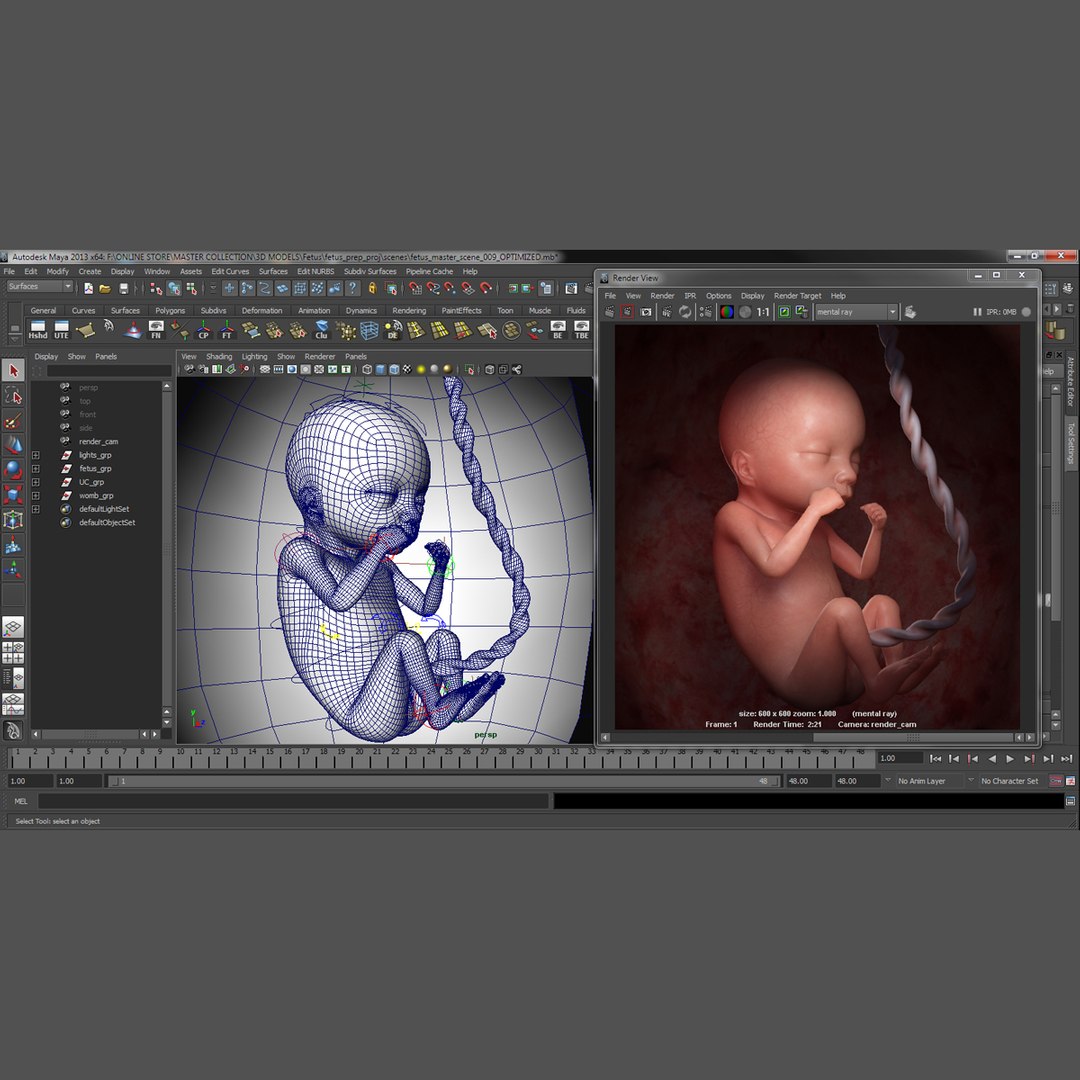
Task: Open the viewport Shading menu
Action: pyautogui.click(x=219, y=357)
